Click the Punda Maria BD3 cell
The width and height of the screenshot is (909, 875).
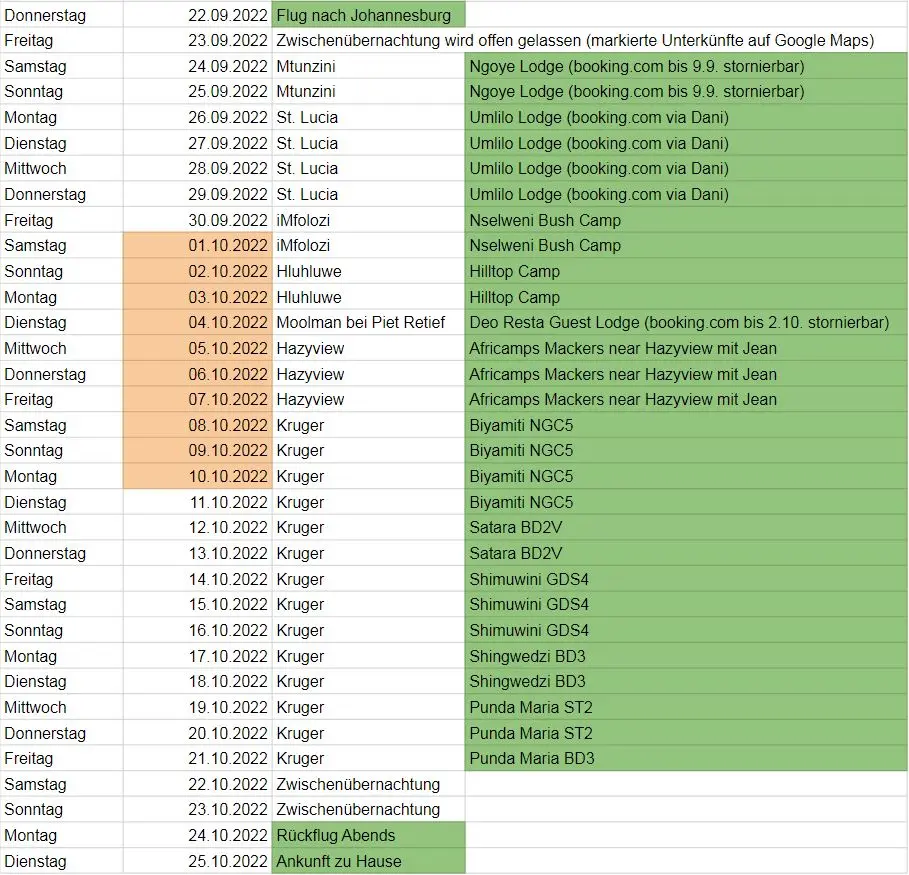pos(686,758)
